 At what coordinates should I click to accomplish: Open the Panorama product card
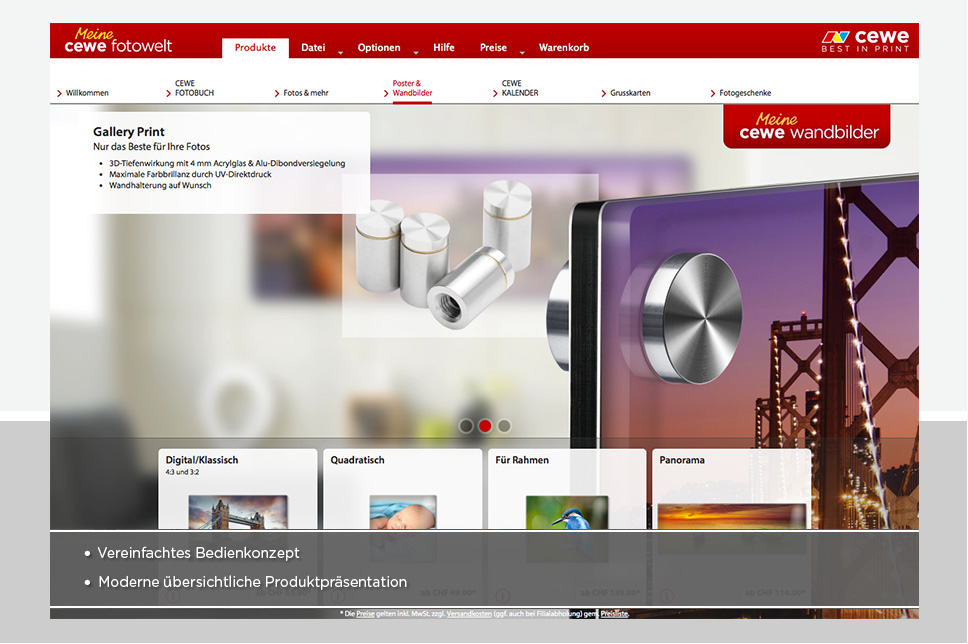tap(732, 489)
